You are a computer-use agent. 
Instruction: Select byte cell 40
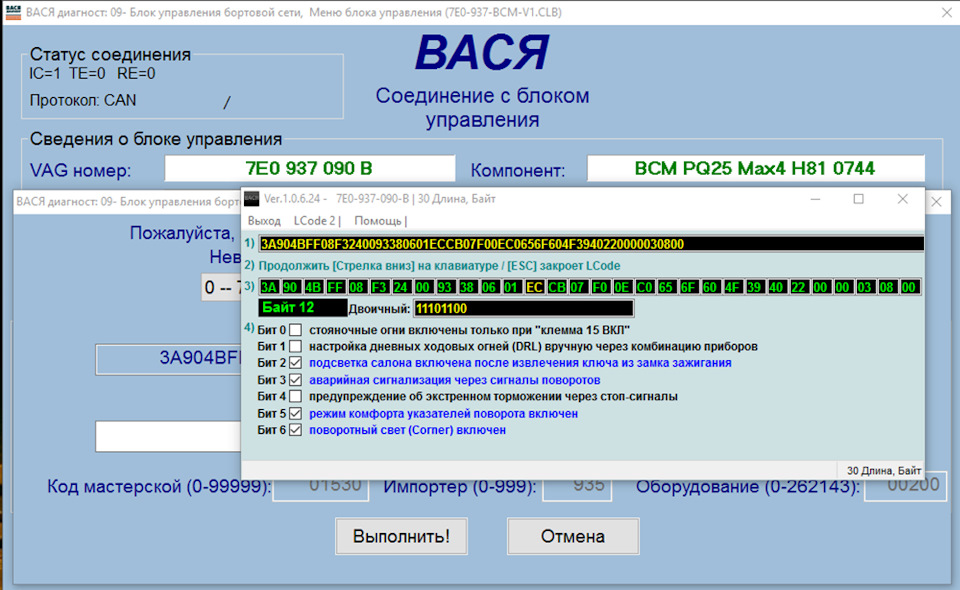point(776,287)
